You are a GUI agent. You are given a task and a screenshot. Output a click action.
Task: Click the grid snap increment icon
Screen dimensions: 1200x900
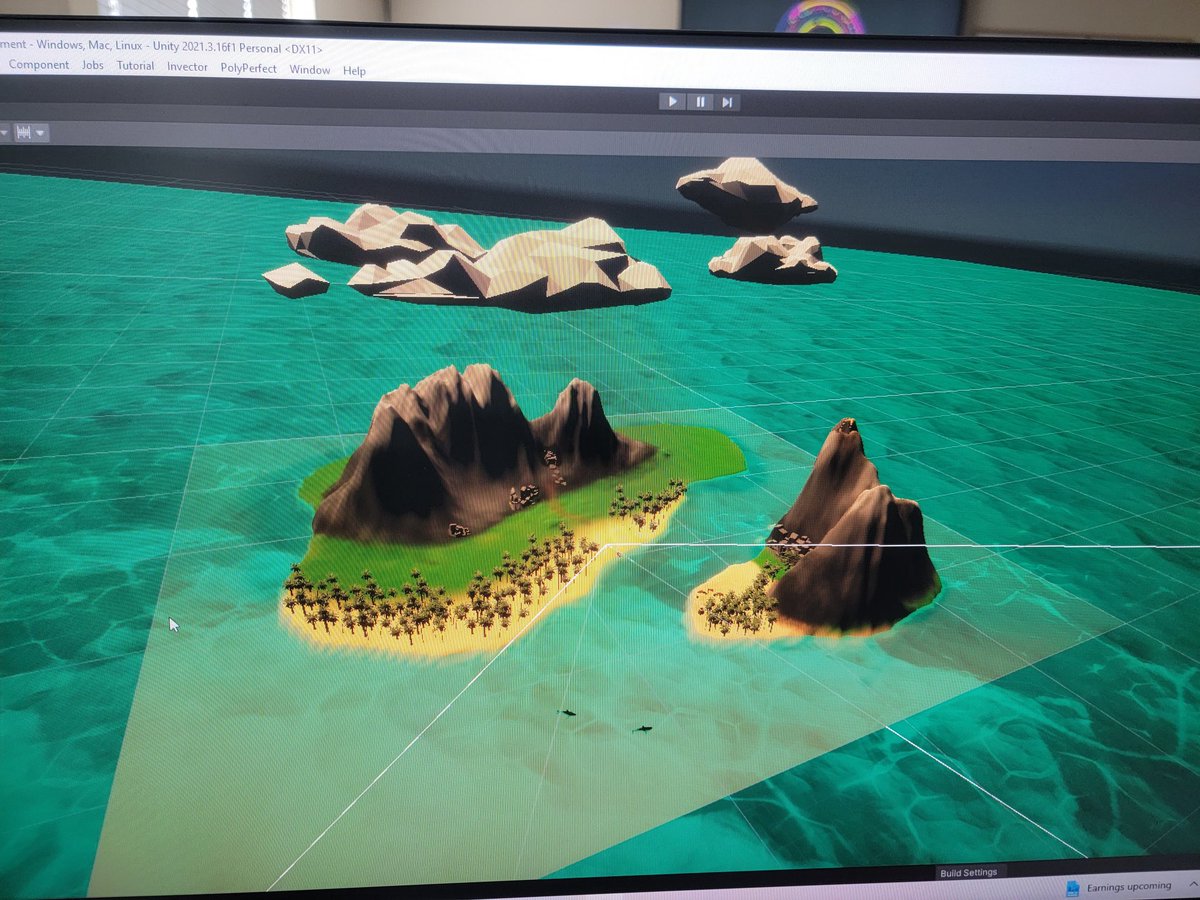23,132
